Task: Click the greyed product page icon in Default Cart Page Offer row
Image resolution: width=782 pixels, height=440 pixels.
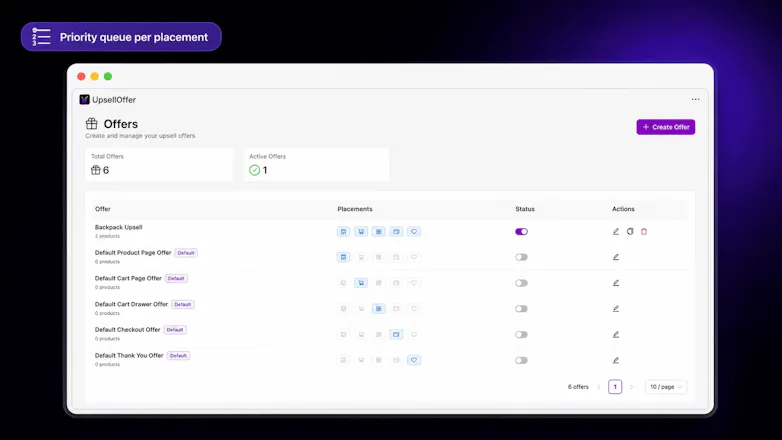Action: pyautogui.click(x=343, y=283)
